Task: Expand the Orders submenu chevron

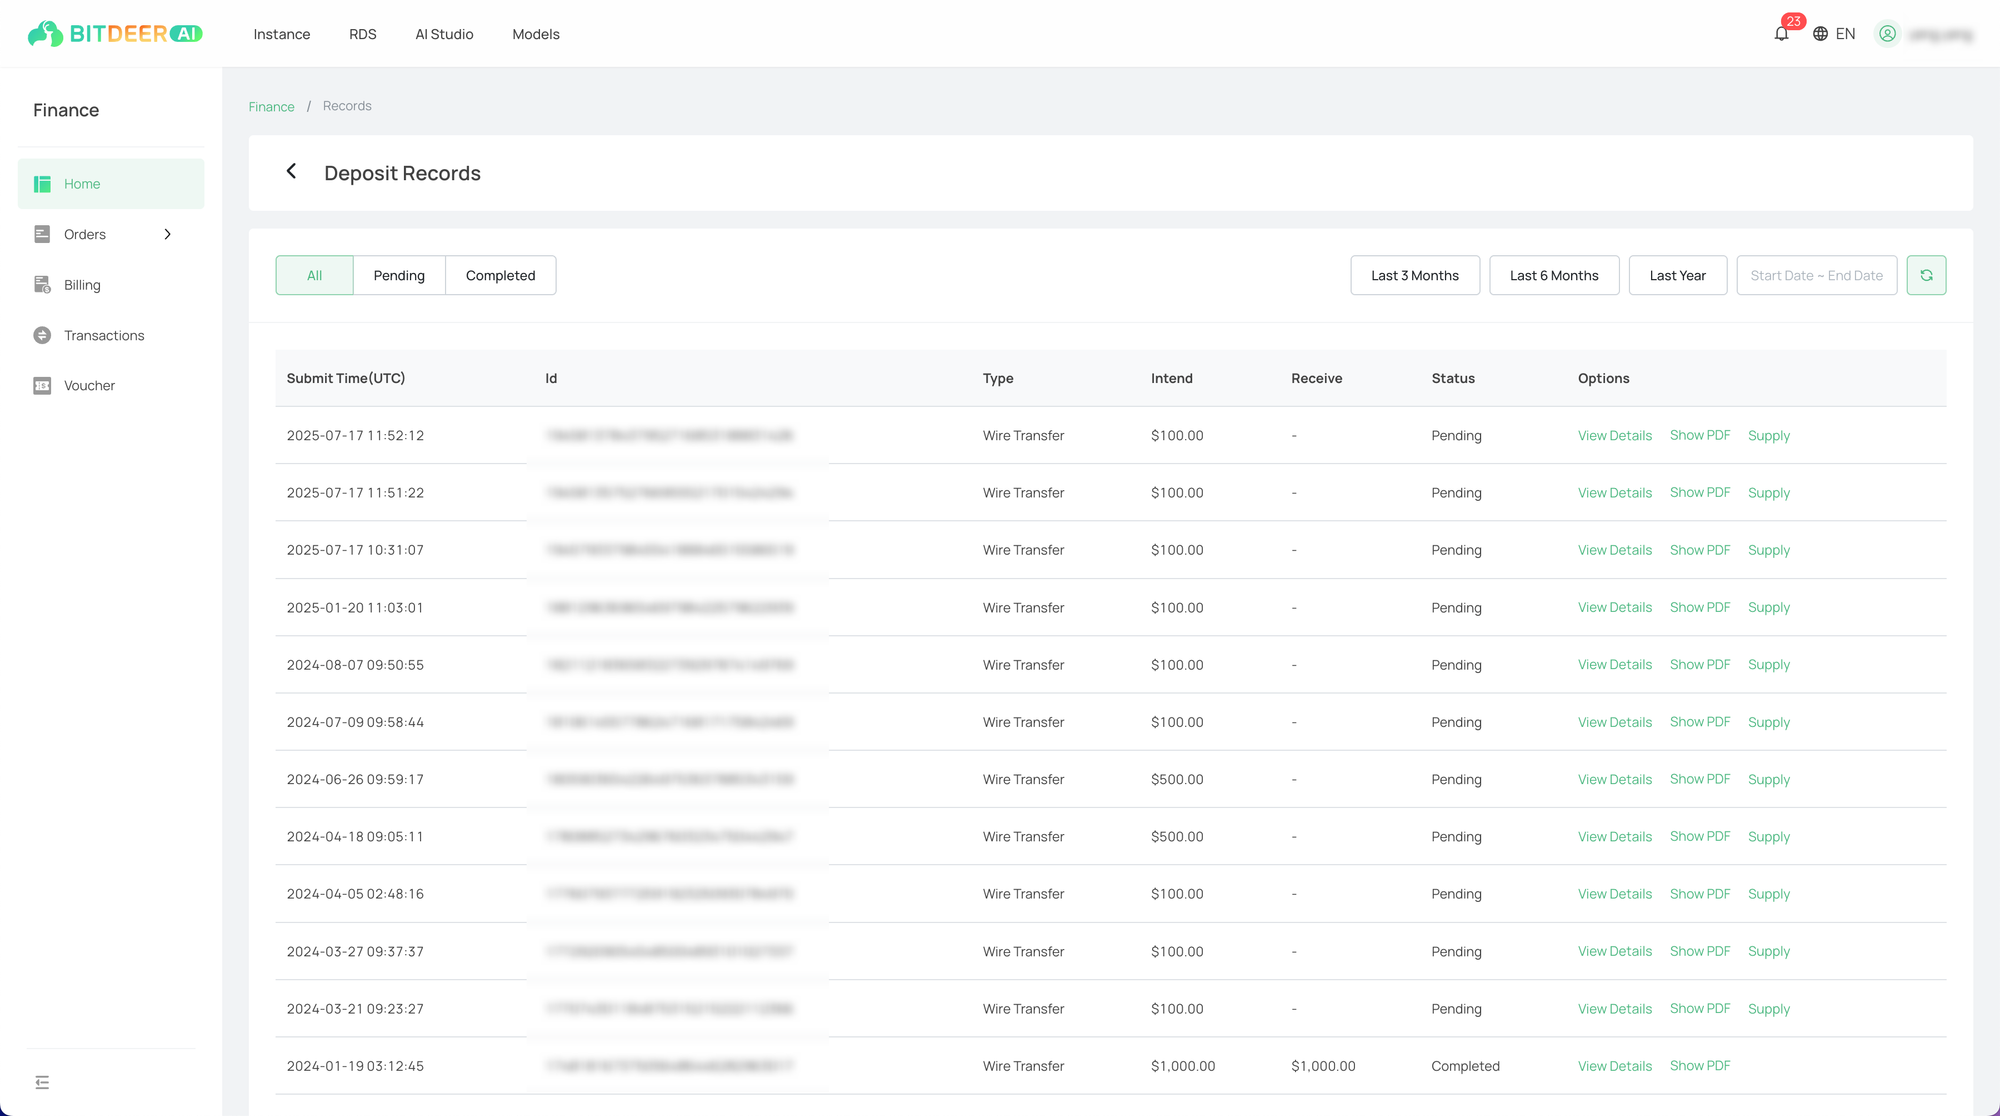Action: (x=167, y=234)
